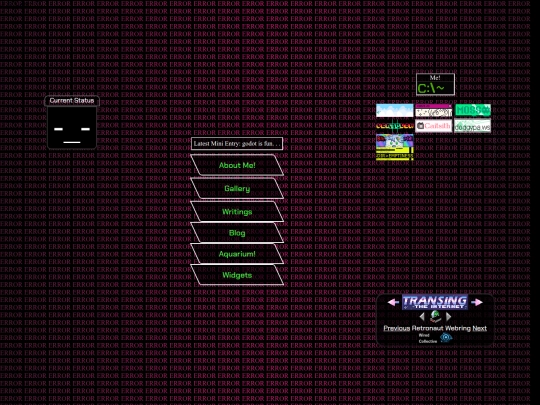This screenshot has height=405, width=540.
Task: Go to Previous Retronaut Webring site
Action: point(397,328)
